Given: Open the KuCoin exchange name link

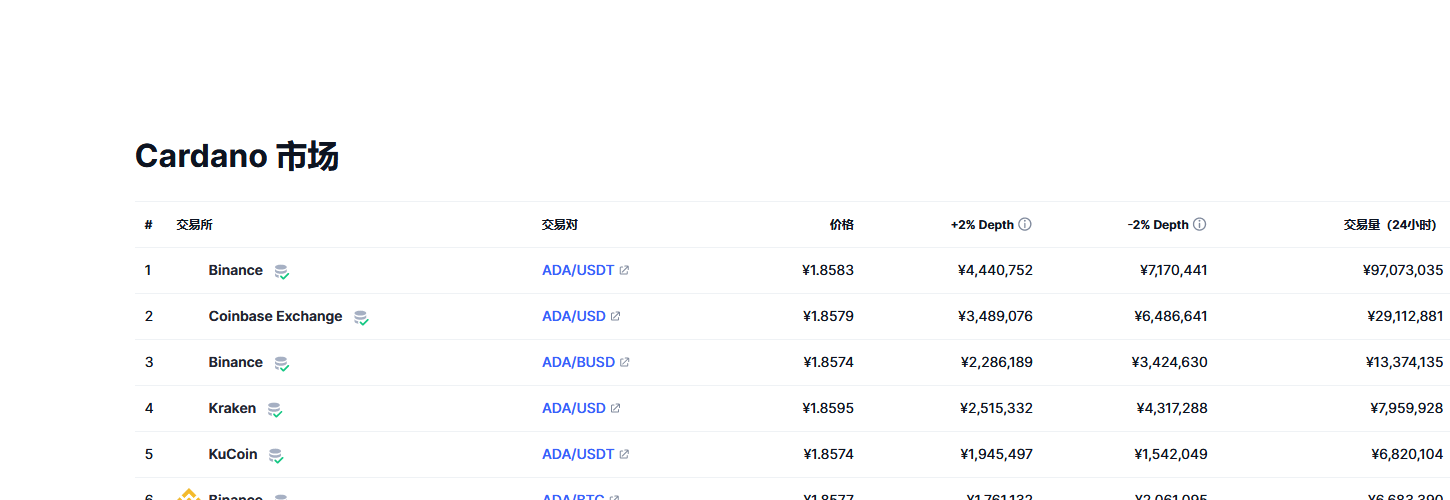Looking at the screenshot, I should coord(233,455).
